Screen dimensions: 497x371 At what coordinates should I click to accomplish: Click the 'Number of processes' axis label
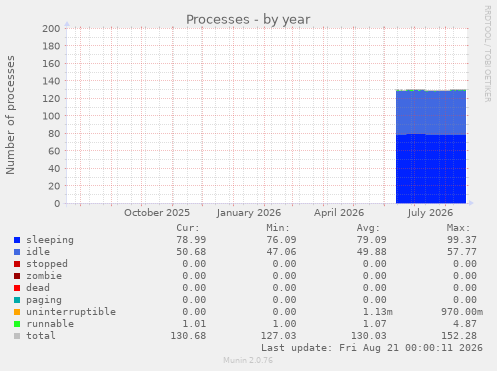tap(11, 115)
